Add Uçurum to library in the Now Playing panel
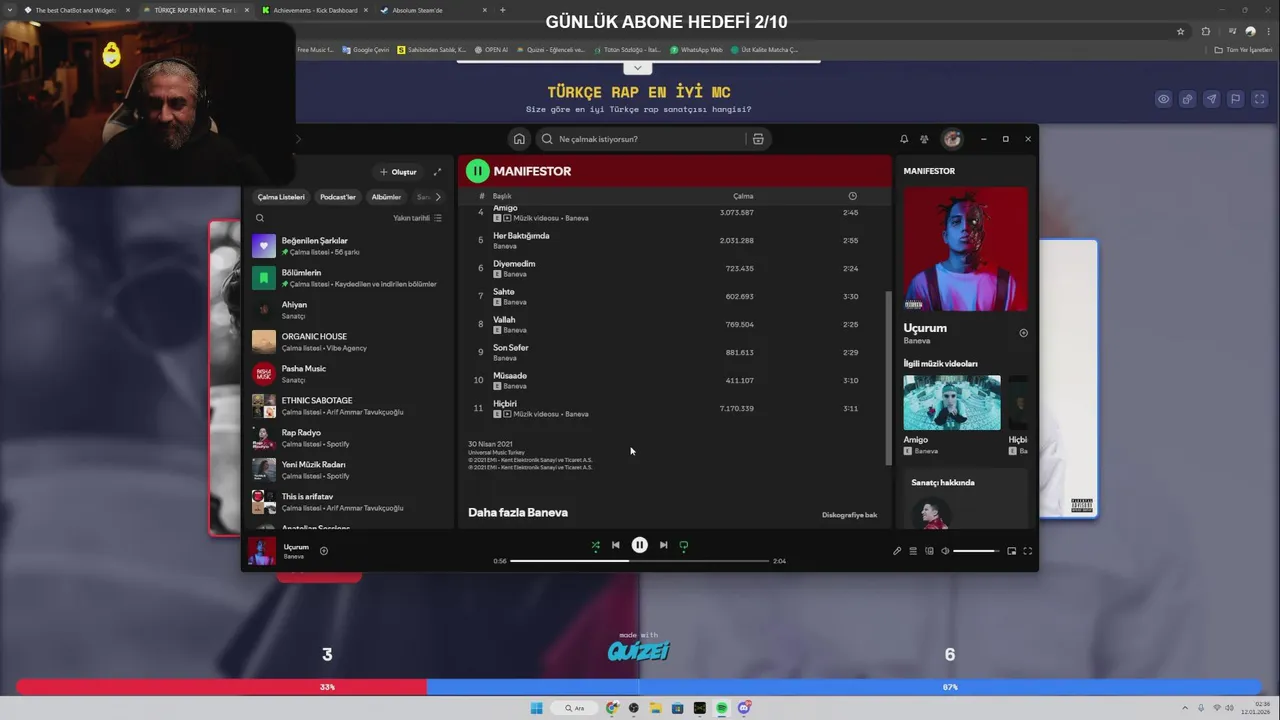The height and width of the screenshot is (720, 1280). pyautogui.click(x=1023, y=333)
